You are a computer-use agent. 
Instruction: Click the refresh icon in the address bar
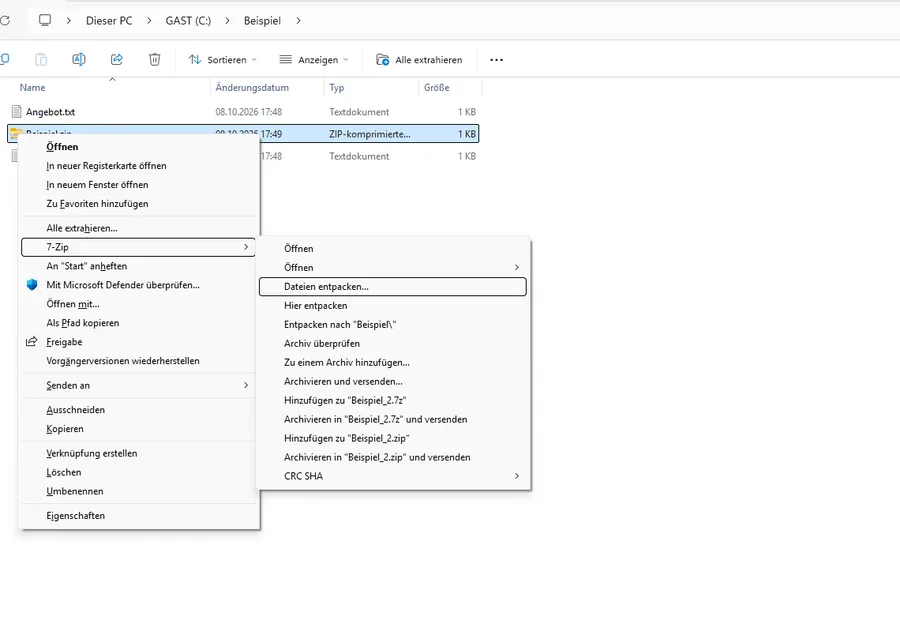point(5,21)
